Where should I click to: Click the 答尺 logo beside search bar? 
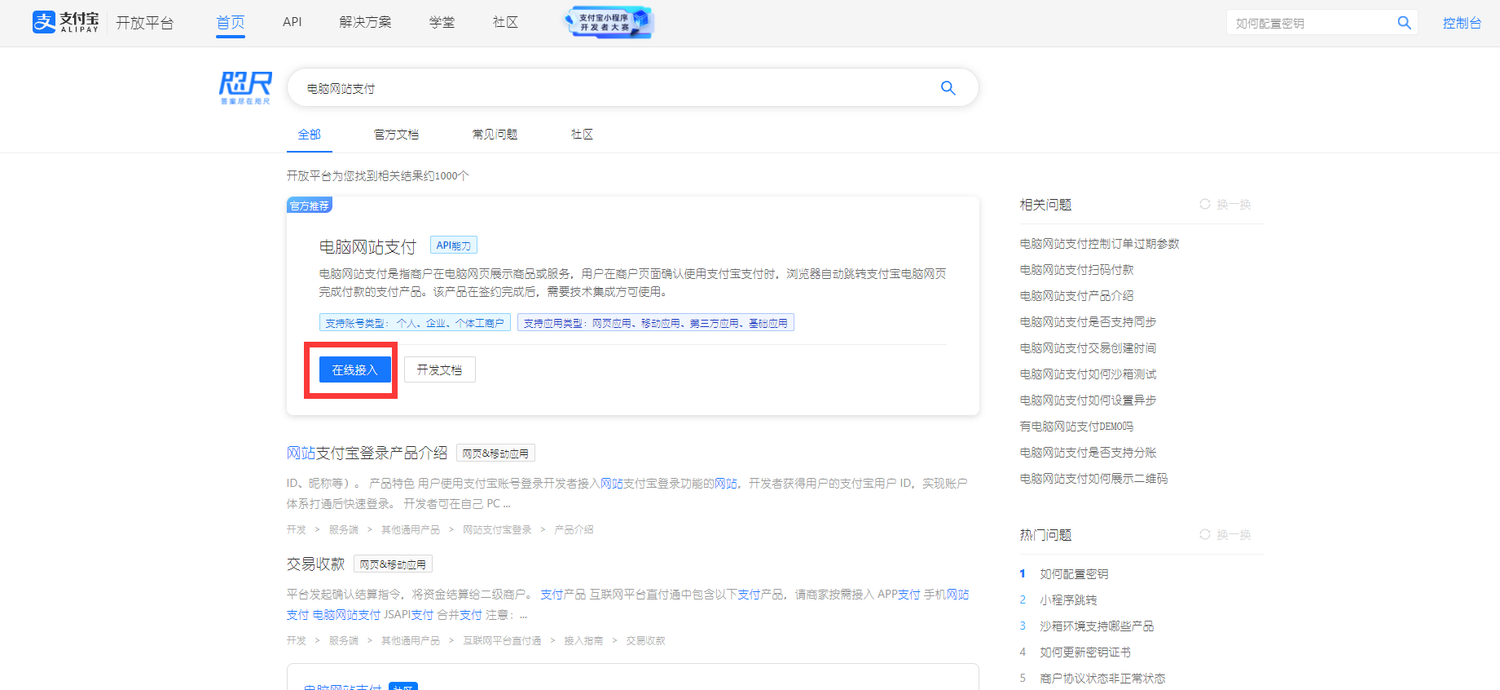[x=246, y=88]
